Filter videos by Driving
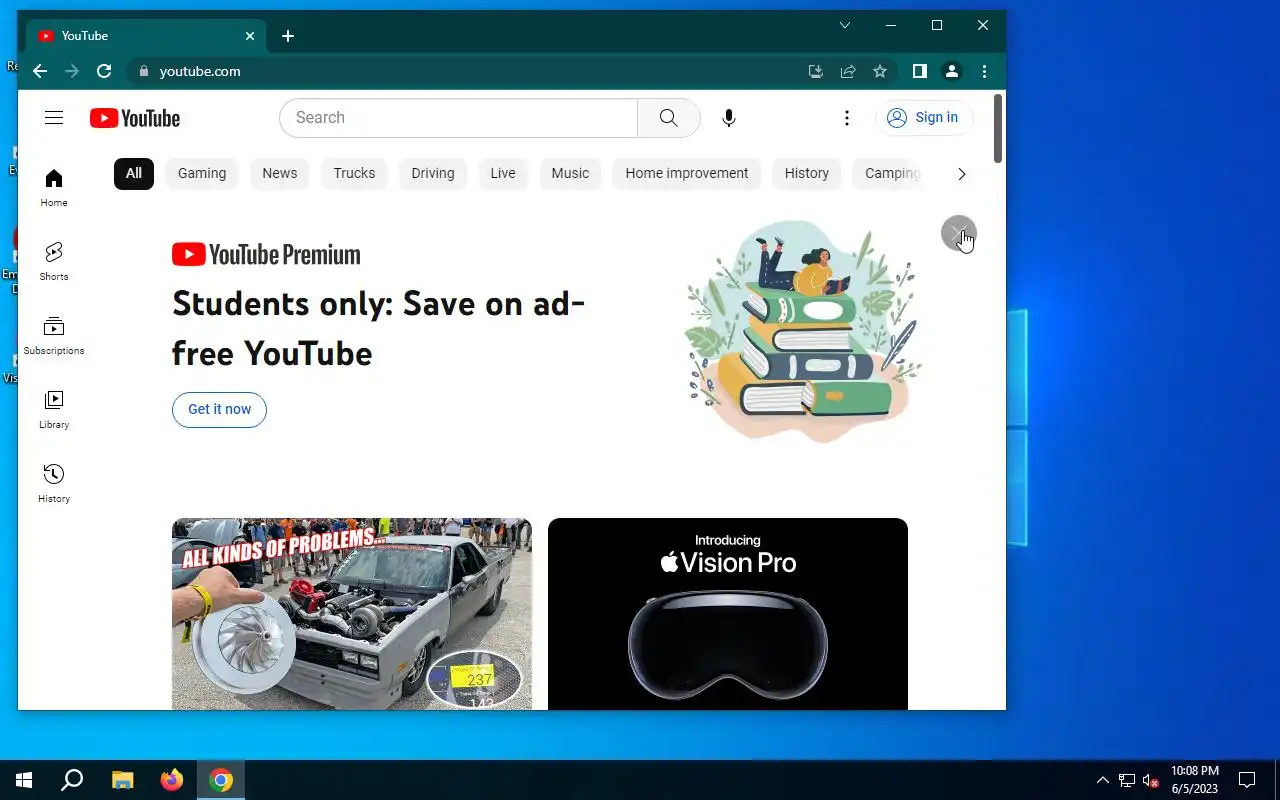 433,173
